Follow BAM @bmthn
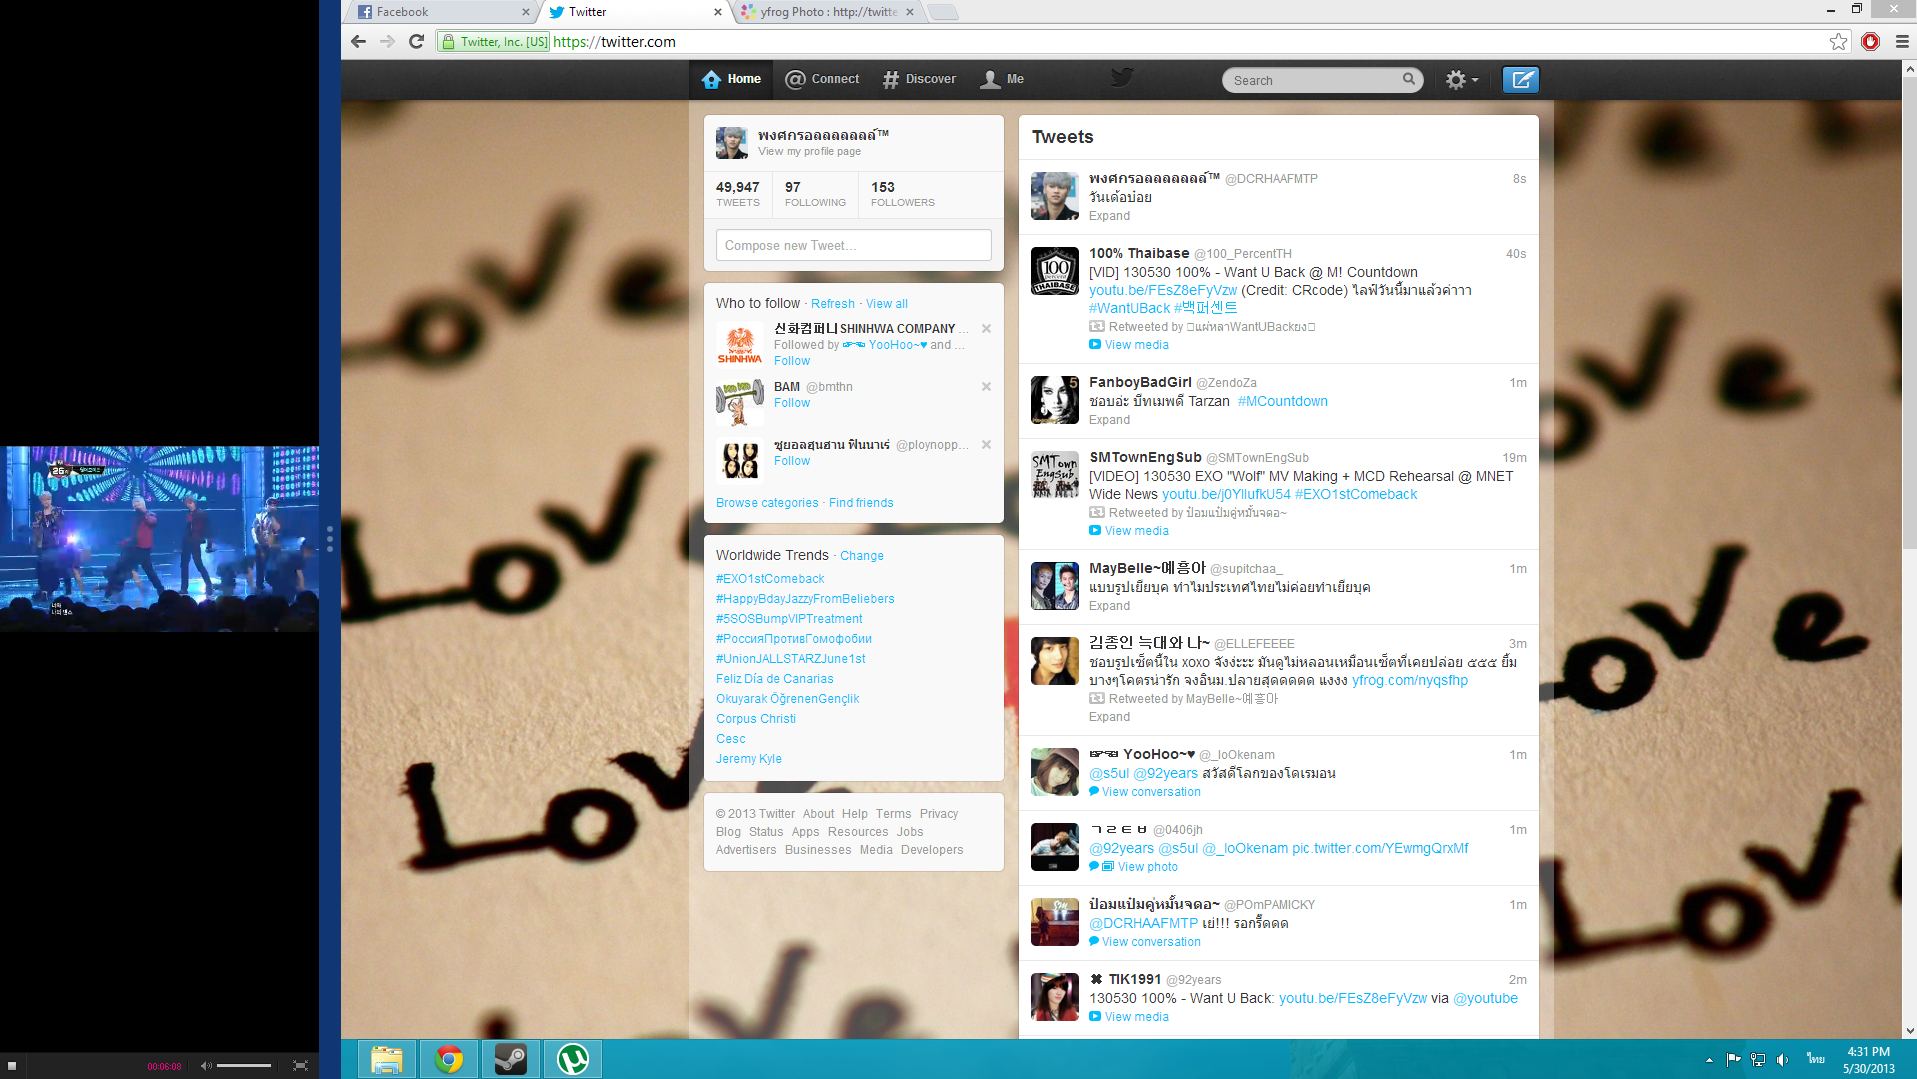This screenshot has height=1079, width=1917. point(792,403)
